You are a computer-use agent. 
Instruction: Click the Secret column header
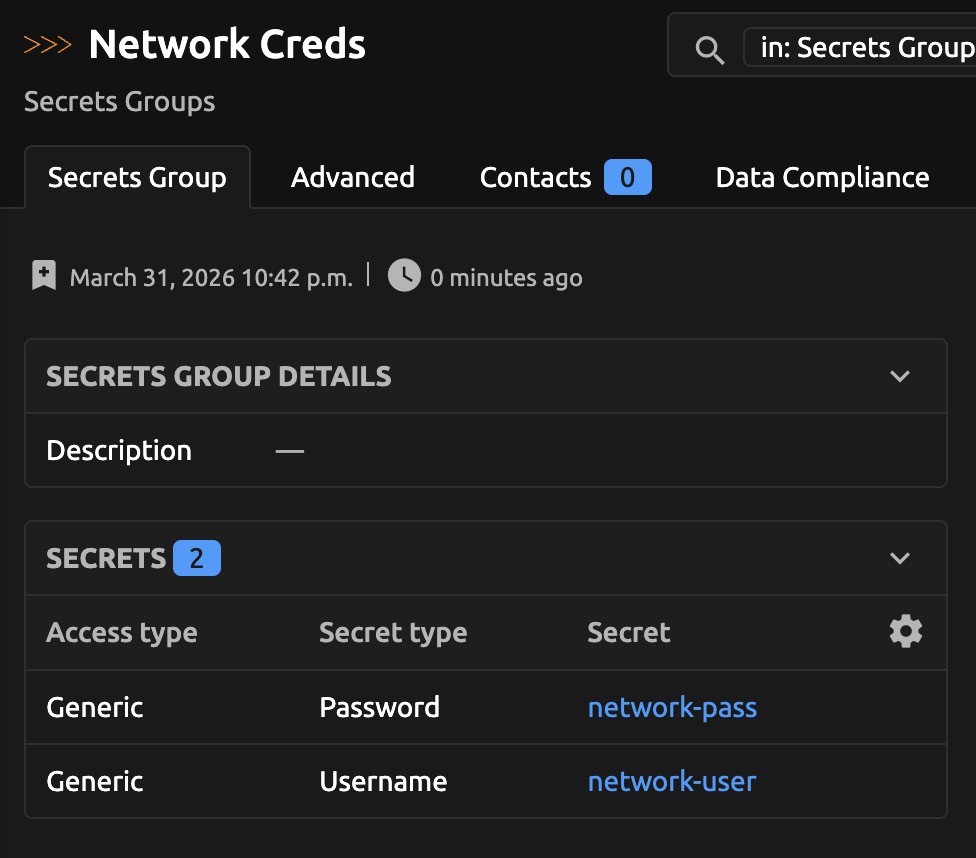(x=629, y=633)
